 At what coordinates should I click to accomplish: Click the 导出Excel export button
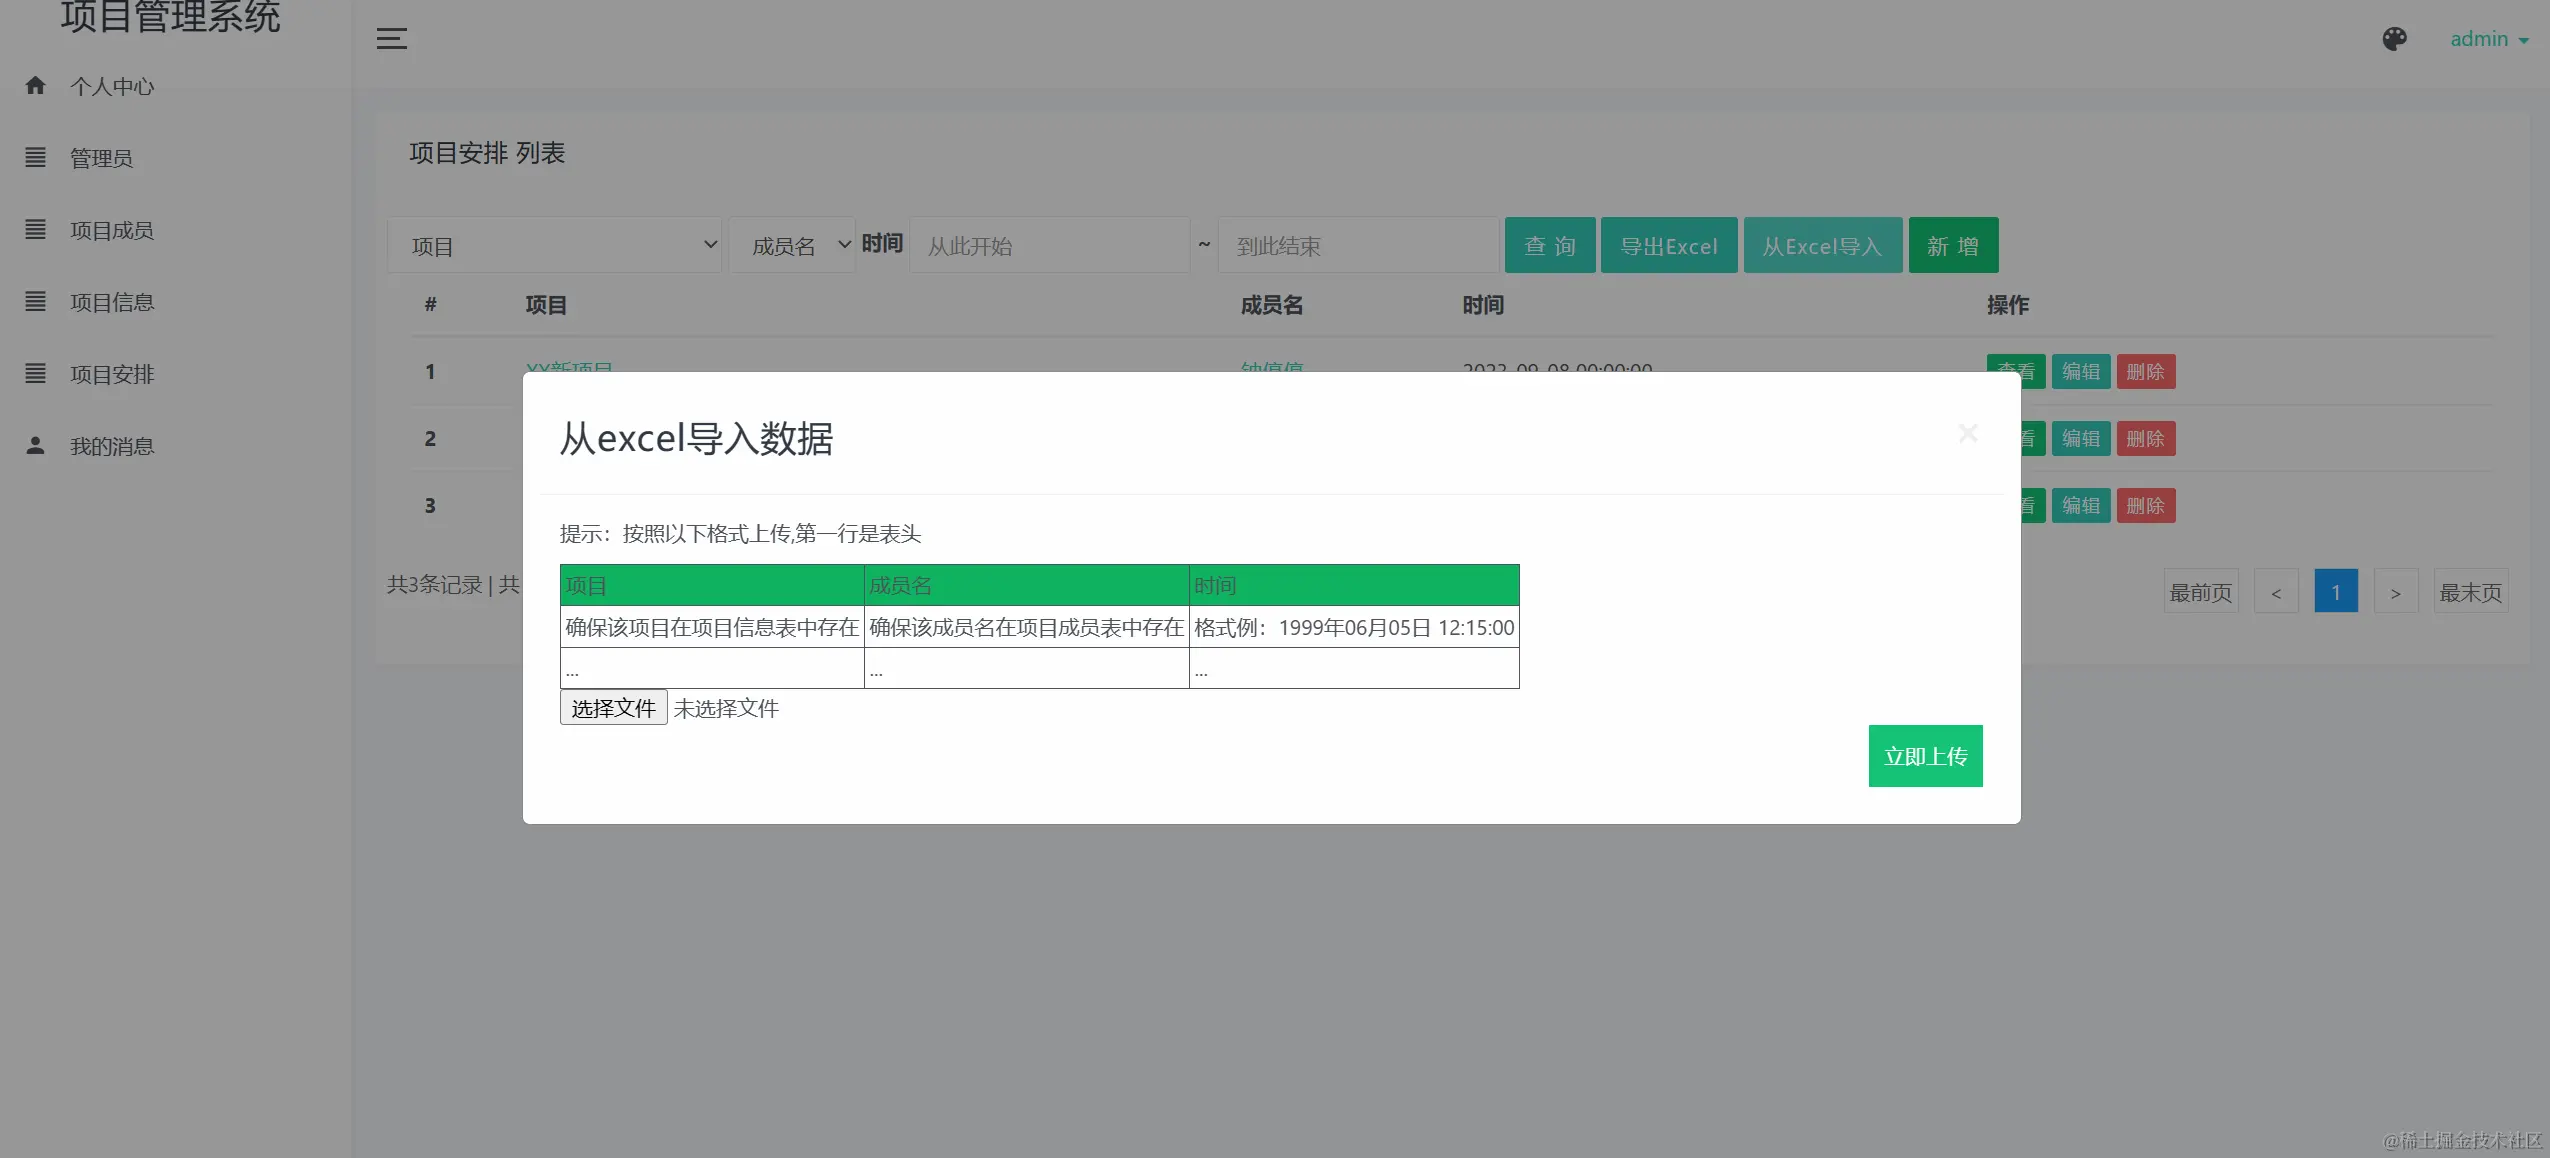click(x=1668, y=245)
